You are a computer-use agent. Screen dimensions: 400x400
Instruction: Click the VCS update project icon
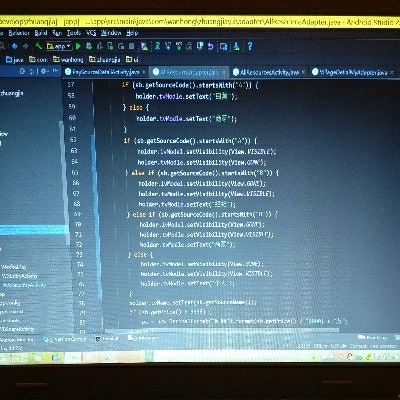point(168,46)
